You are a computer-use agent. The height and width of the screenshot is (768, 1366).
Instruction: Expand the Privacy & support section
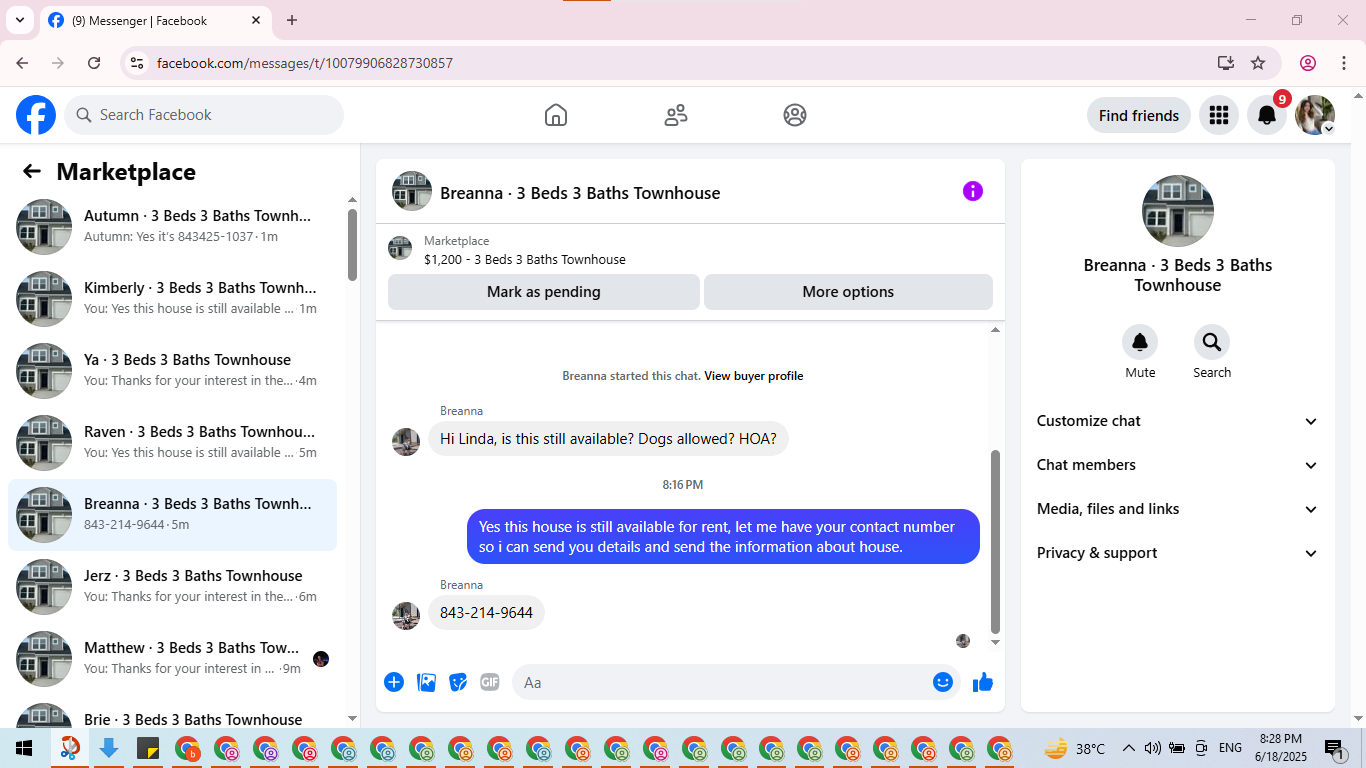pos(1178,553)
